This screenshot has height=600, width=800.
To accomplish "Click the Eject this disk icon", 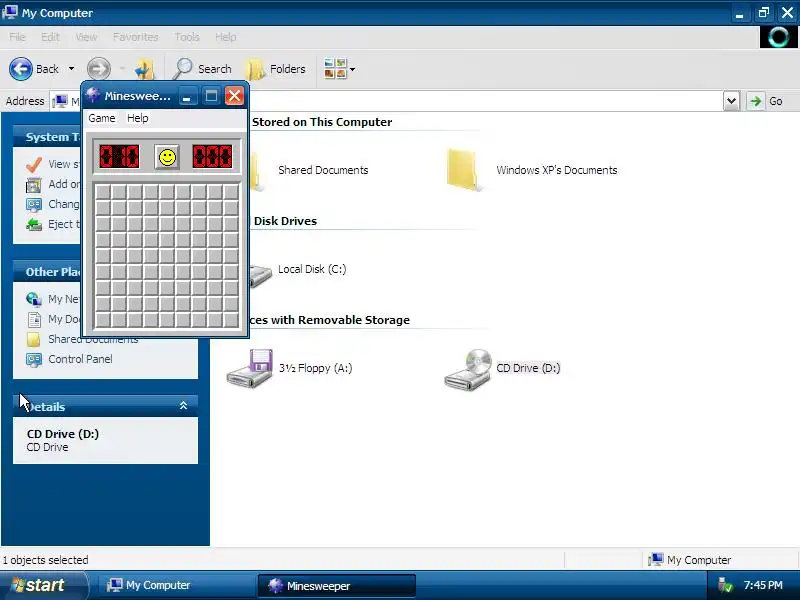I will 34,224.
